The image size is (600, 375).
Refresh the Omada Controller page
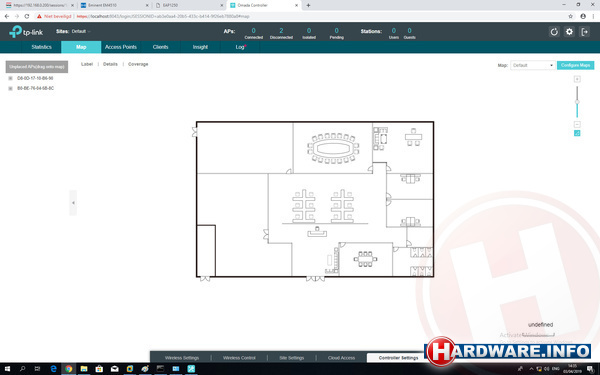click(x=554, y=32)
